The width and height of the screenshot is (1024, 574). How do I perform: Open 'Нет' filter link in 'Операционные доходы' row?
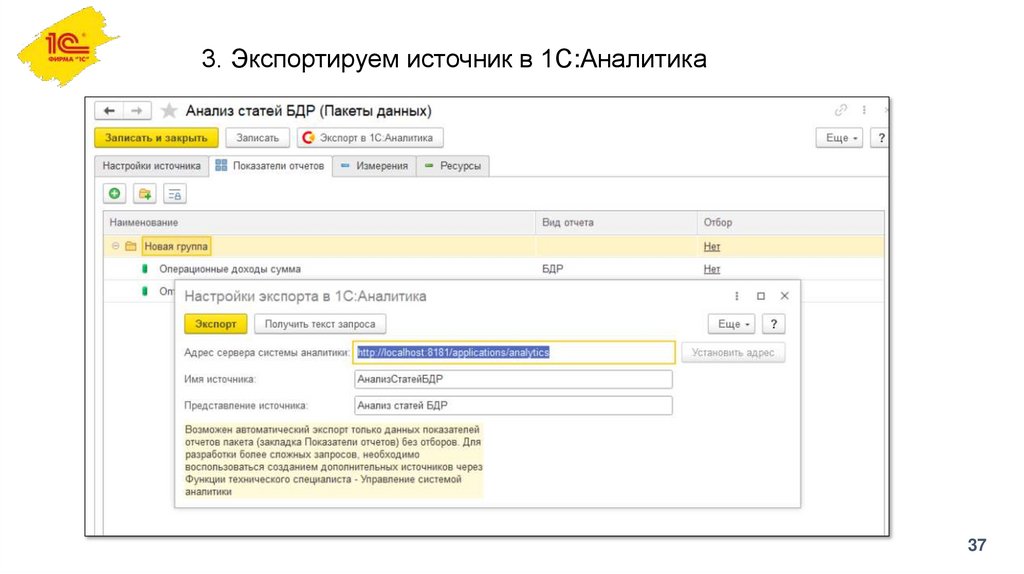pyautogui.click(x=712, y=269)
